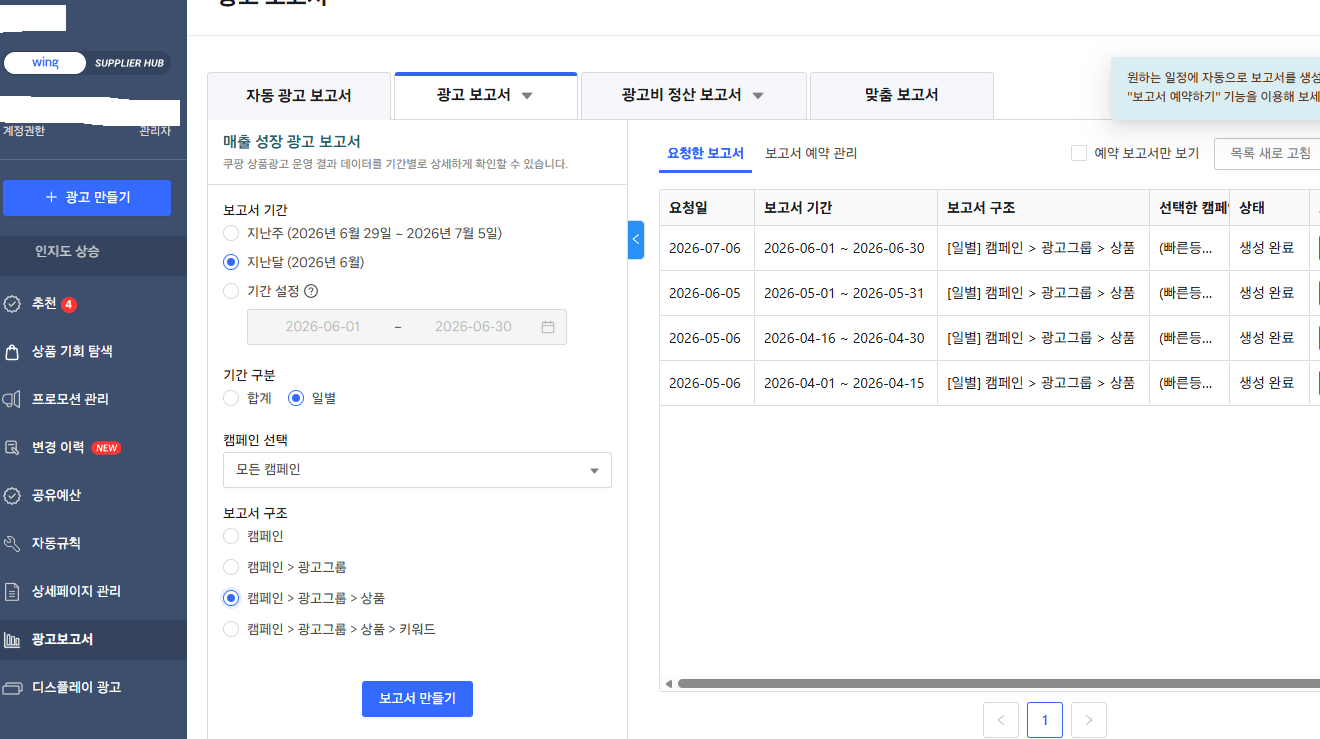Select page 1 in pagination

pos(1045,720)
